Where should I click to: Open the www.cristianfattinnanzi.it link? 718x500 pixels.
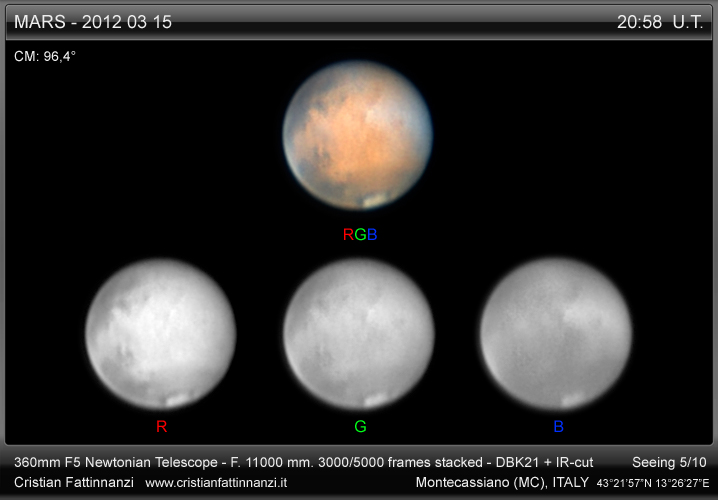pyautogui.click(x=216, y=483)
